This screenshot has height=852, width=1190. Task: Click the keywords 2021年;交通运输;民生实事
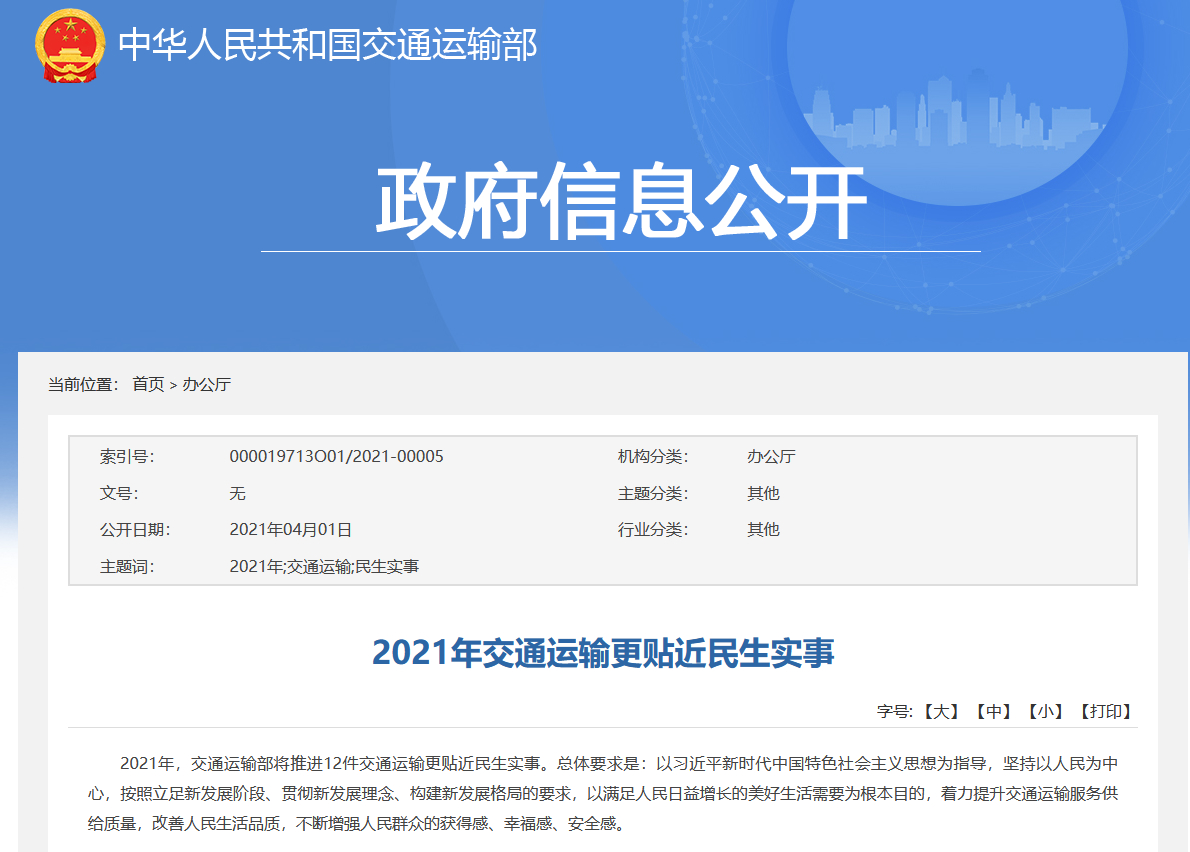click(324, 567)
